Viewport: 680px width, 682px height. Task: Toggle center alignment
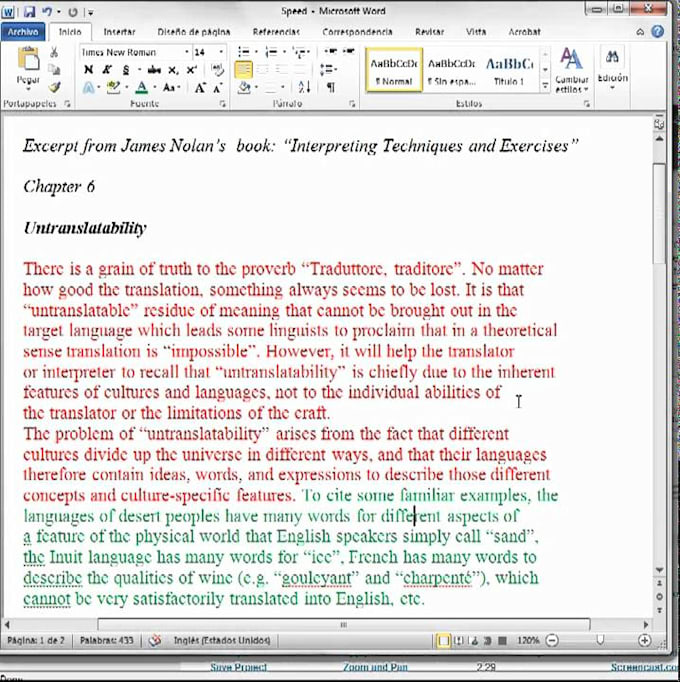(x=262, y=70)
